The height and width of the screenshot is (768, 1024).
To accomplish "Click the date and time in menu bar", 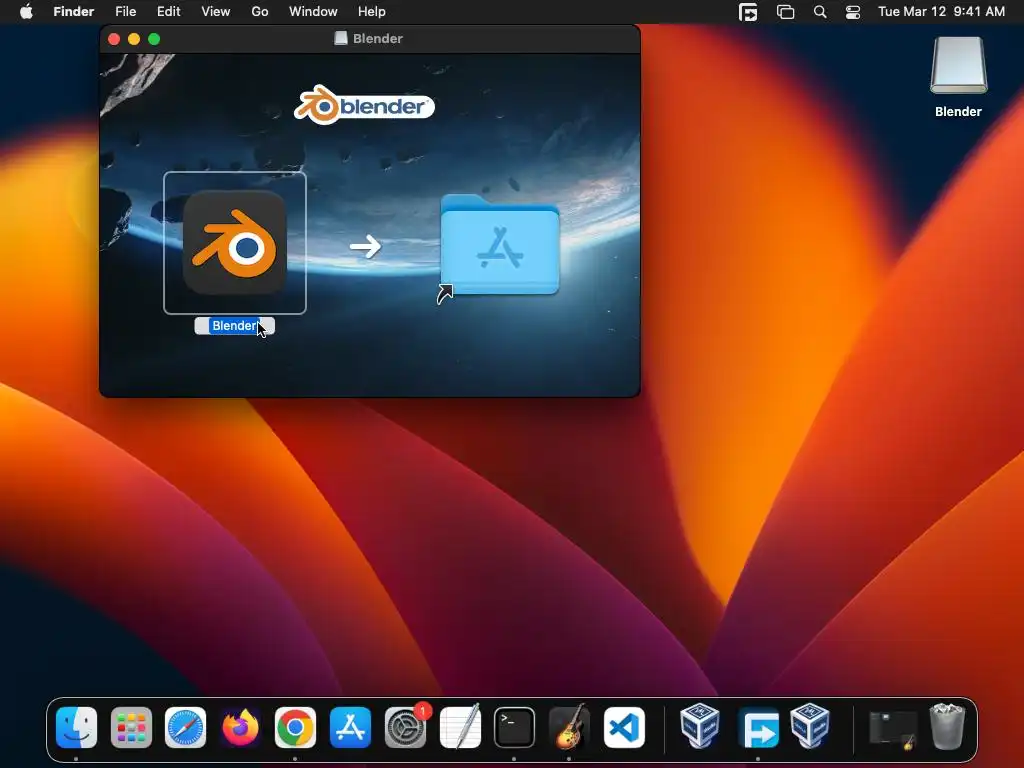I will click(941, 12).
